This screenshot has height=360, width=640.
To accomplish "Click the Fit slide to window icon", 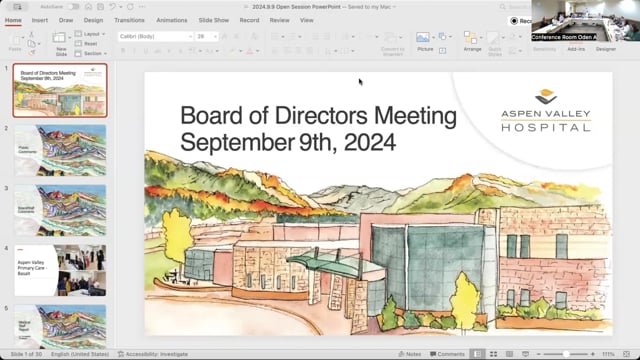I will tap(627, 354).
